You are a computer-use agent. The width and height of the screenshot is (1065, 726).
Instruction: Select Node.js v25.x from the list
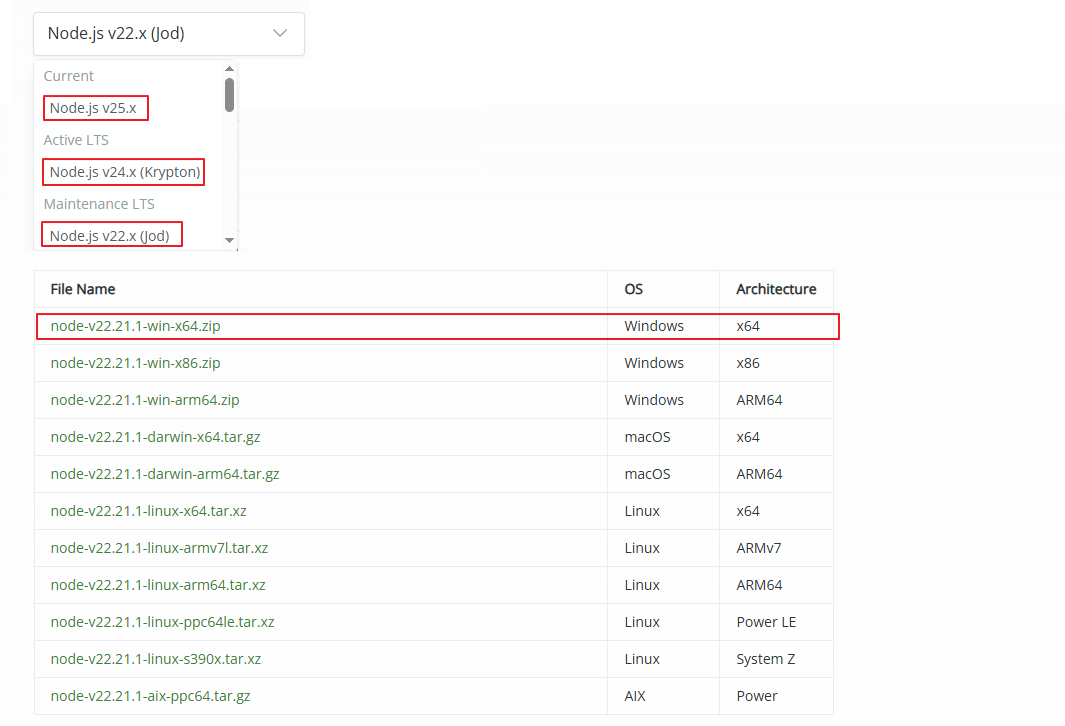pyautogui.click(x=93, y=108)
